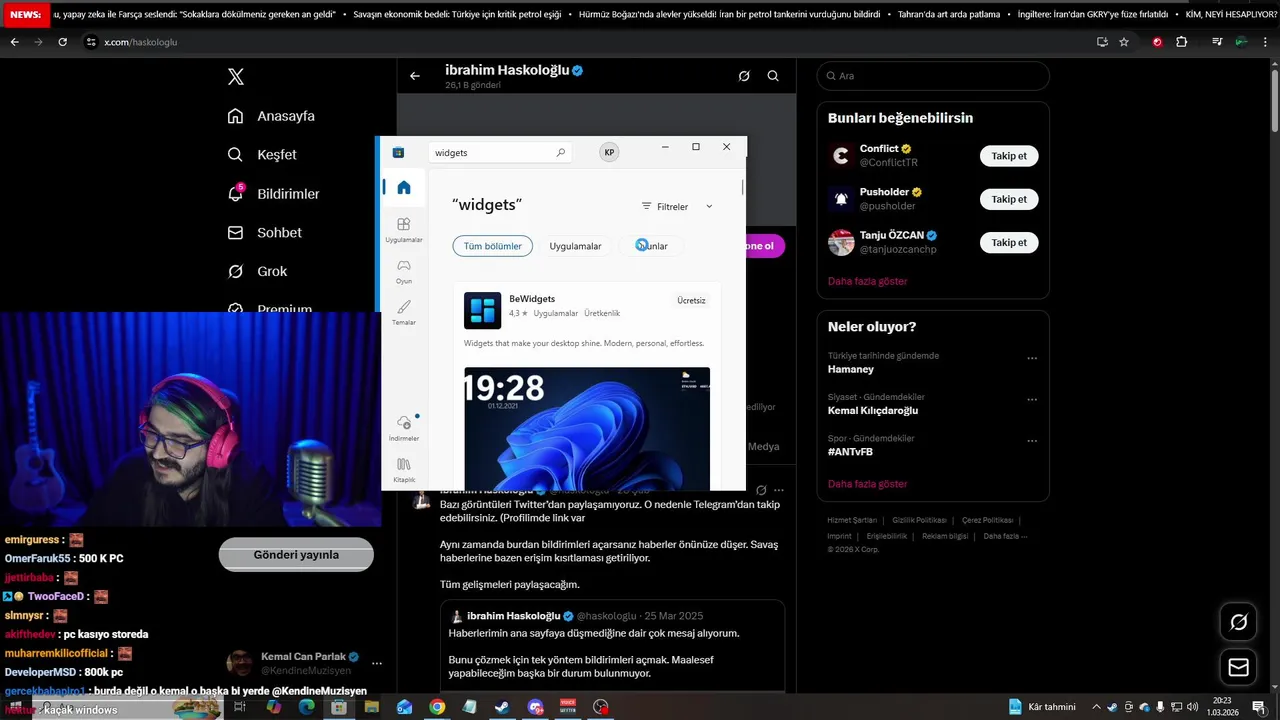Open Kitaplık in the Store sidebar

click(x=404, y=470)
